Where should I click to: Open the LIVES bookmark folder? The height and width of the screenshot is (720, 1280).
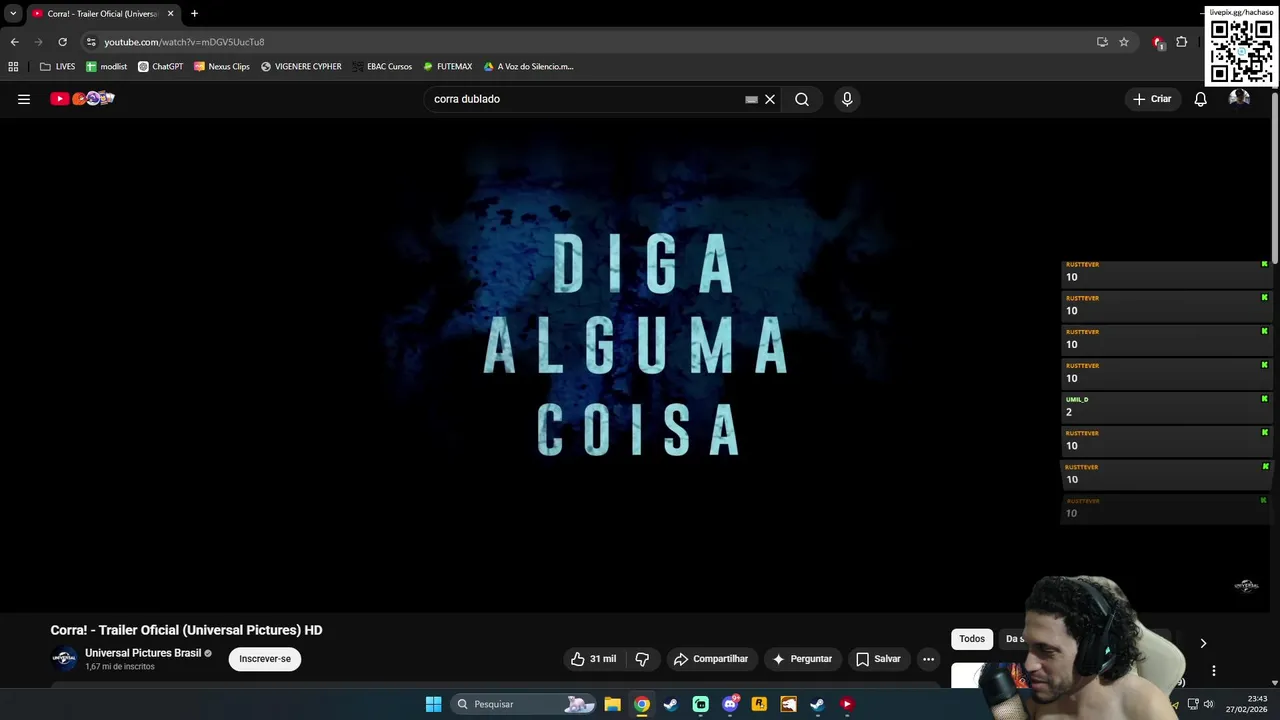tap(58, 67)
